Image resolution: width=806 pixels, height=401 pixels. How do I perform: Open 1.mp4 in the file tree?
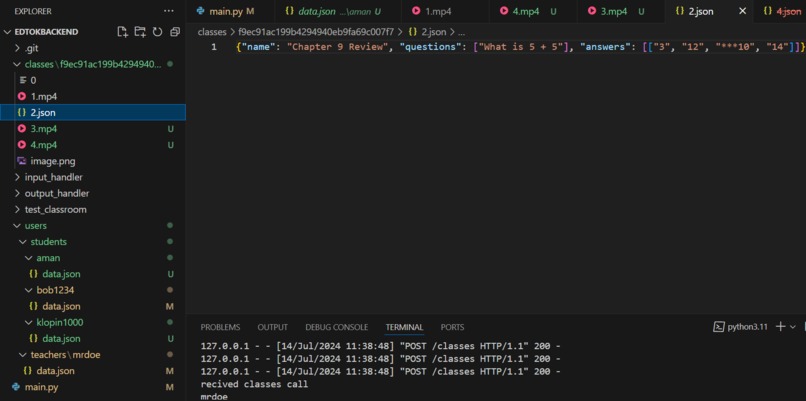click(93, 96)
